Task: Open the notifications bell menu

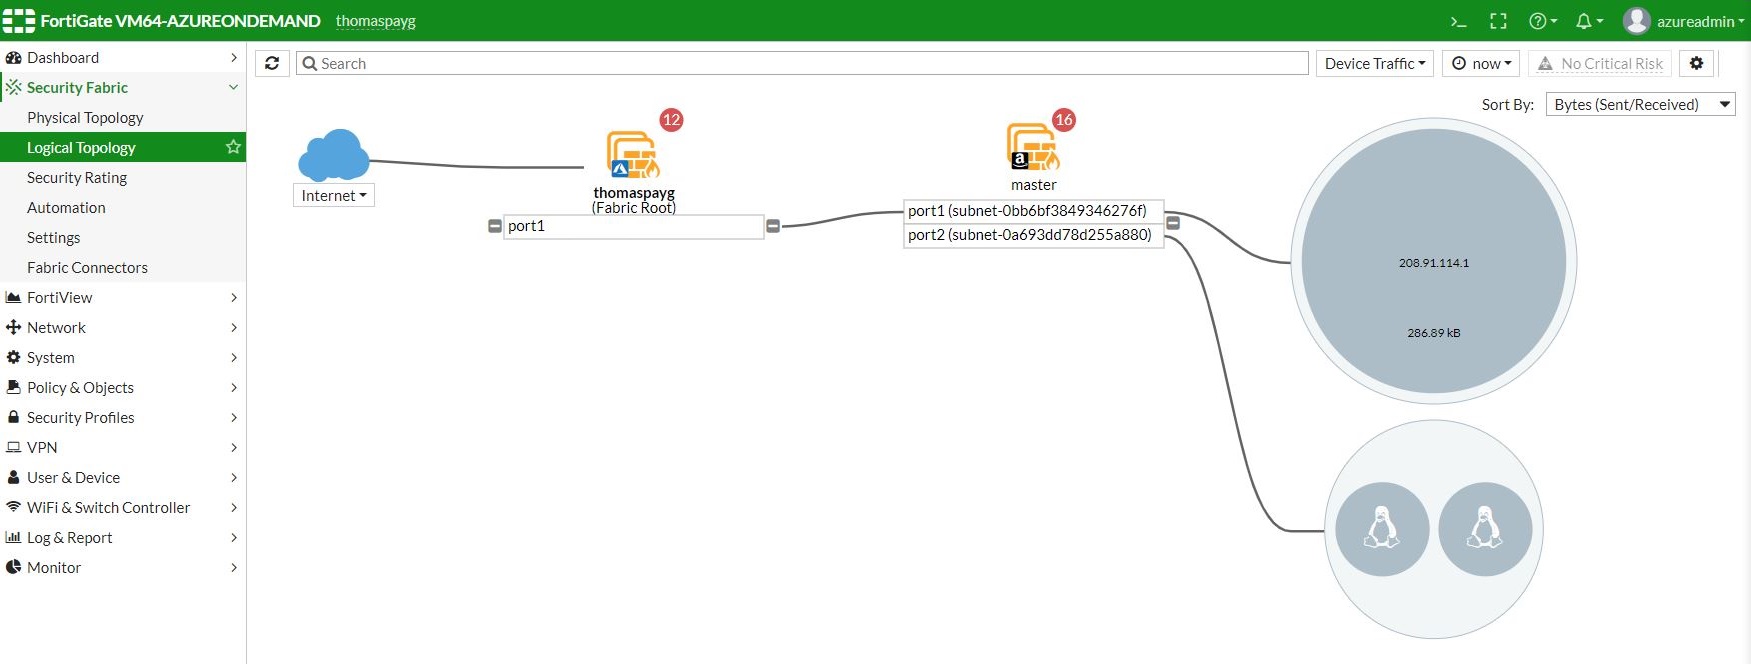Action: [1589, 21]
